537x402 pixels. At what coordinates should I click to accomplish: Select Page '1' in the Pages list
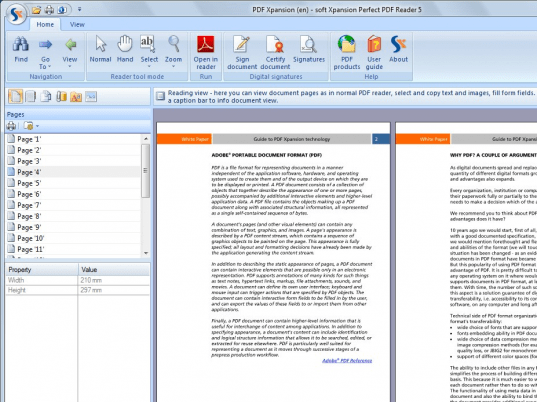click(x=74, y=139)
